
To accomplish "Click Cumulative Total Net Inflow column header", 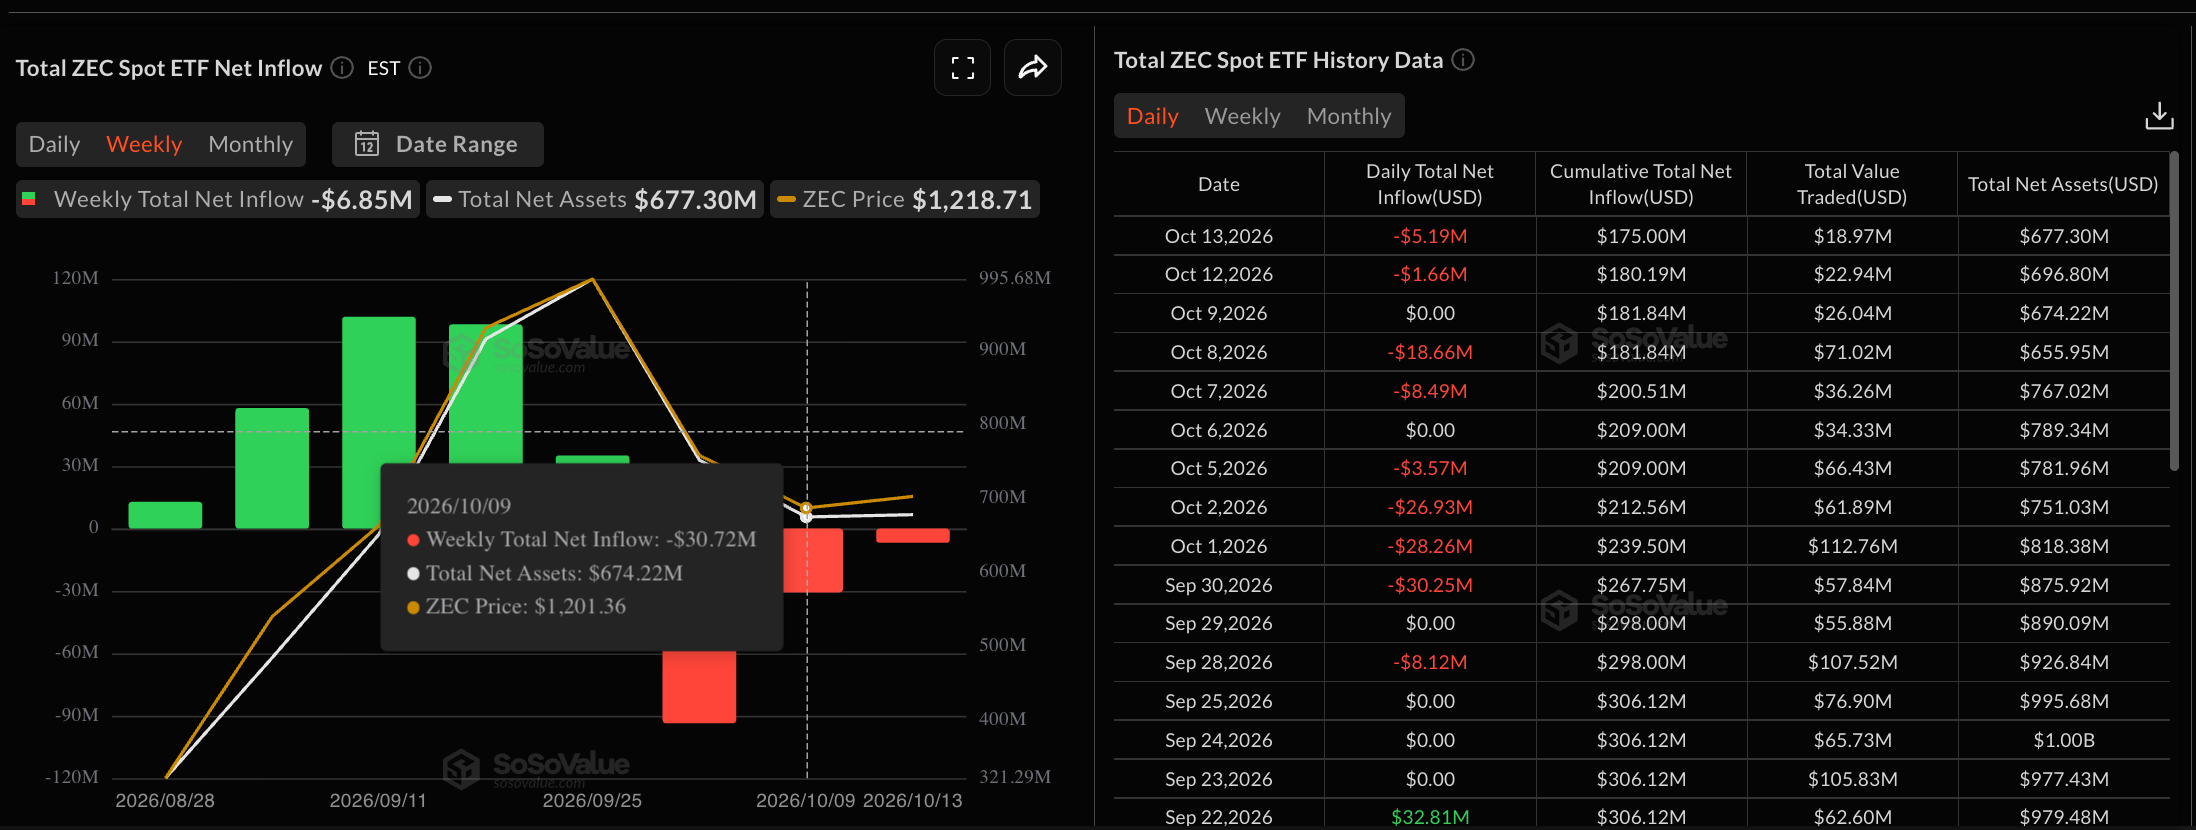I will (x=1640, y=184).
